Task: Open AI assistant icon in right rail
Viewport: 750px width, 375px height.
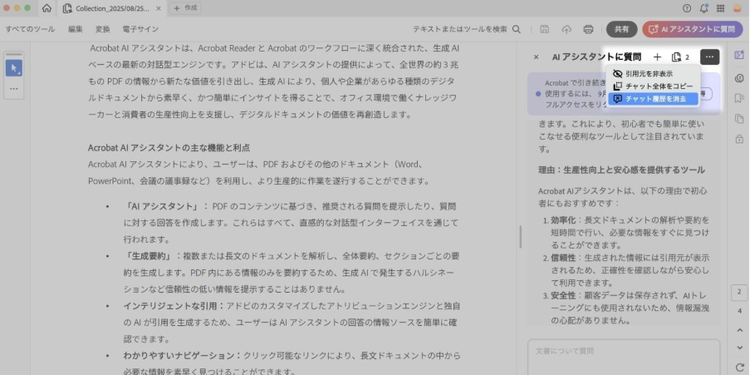Action: [739, 55]
